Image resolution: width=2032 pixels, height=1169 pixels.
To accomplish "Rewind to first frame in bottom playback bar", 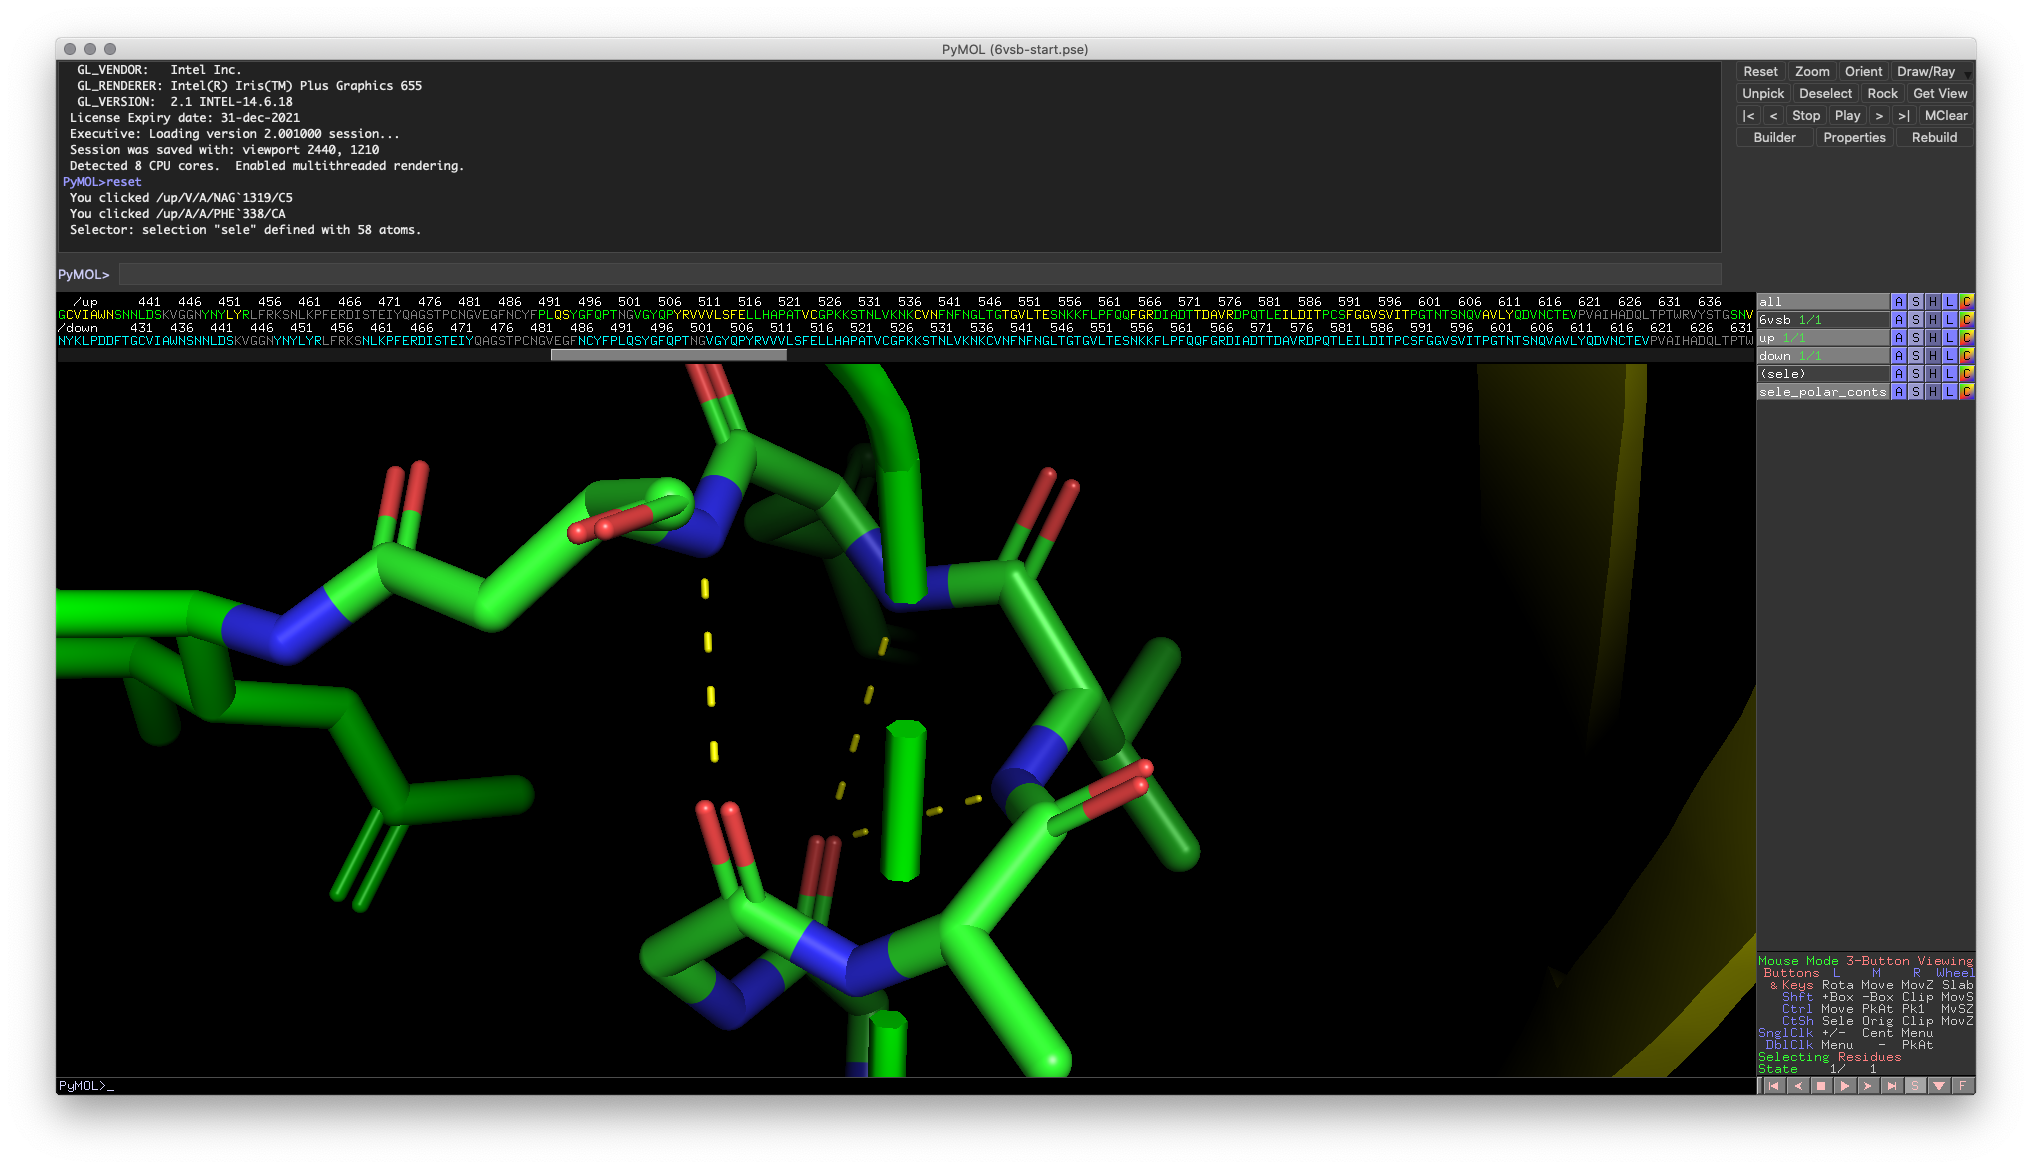I will click(x=1773, y=1086).
